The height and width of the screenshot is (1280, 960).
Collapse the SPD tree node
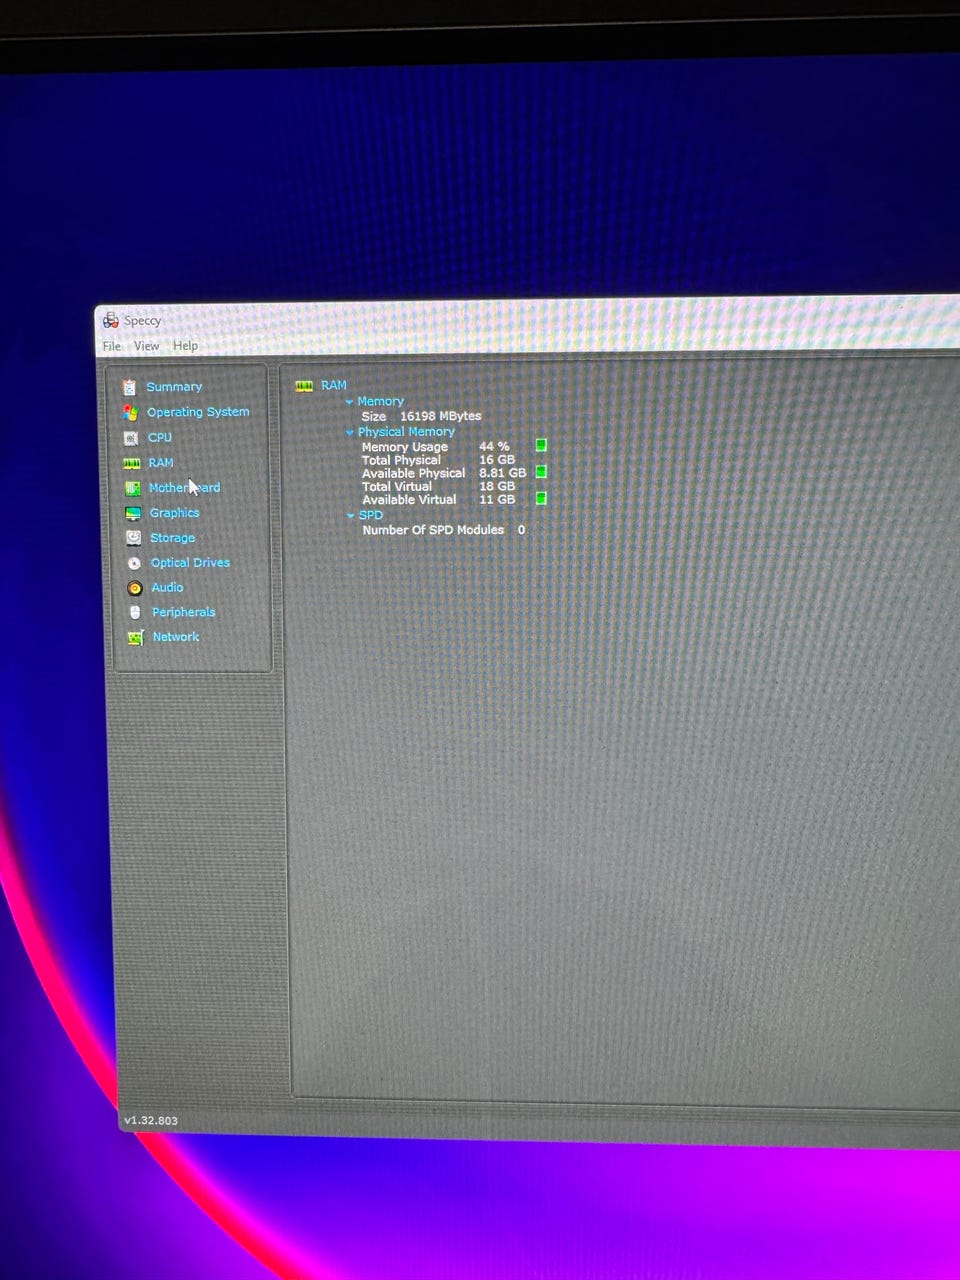[351, 516]
